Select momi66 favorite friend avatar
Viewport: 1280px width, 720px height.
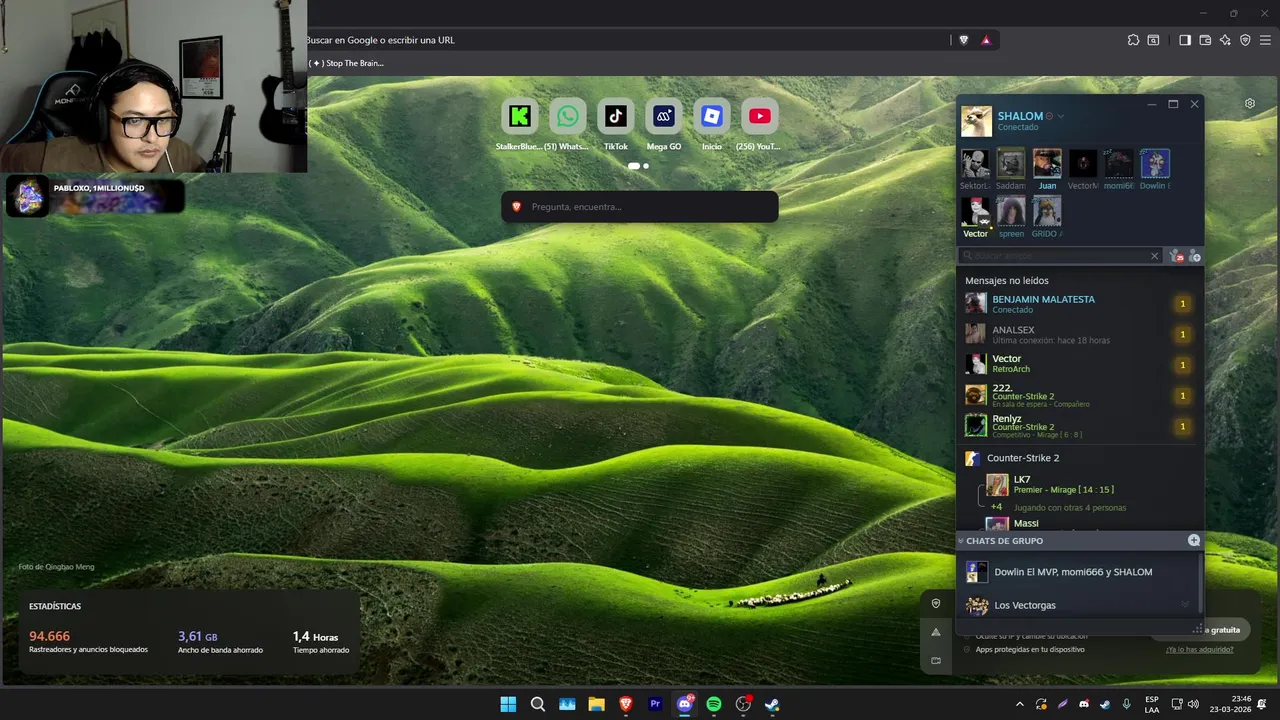tap(1119, 164)
